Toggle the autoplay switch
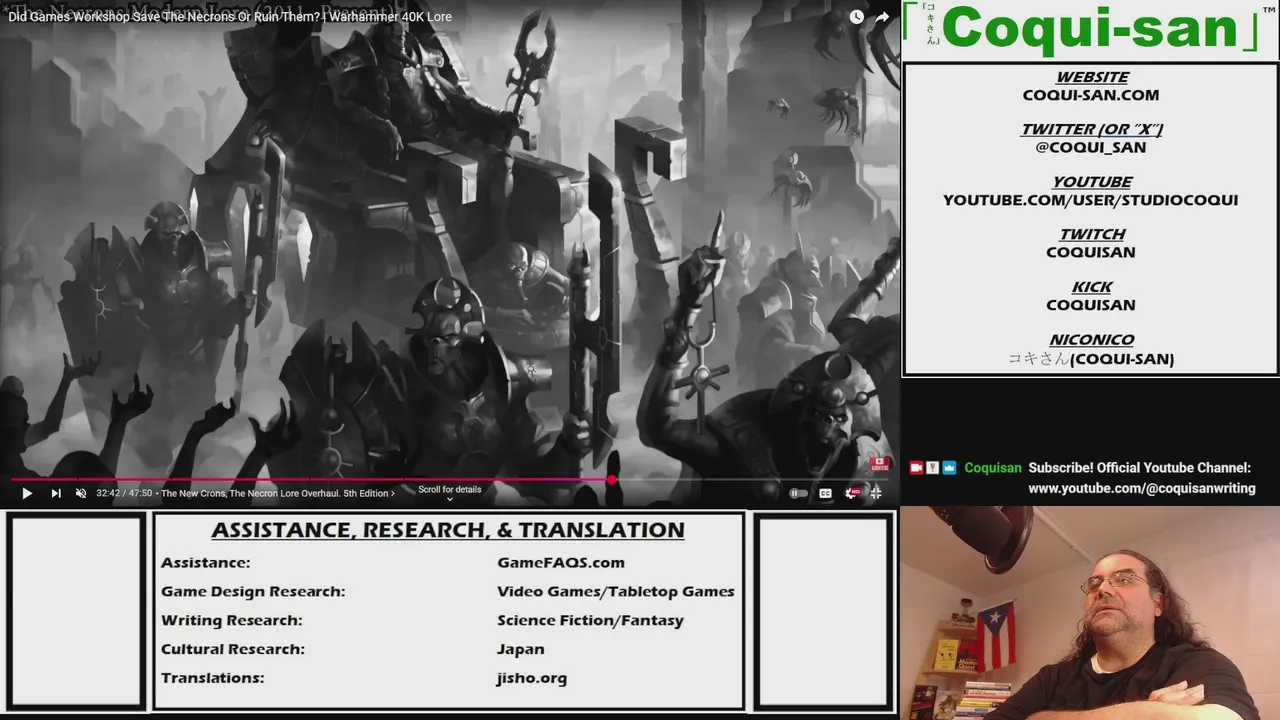Image resolution: width=1280 pixels, height=720 pixels. coord(798,493)
